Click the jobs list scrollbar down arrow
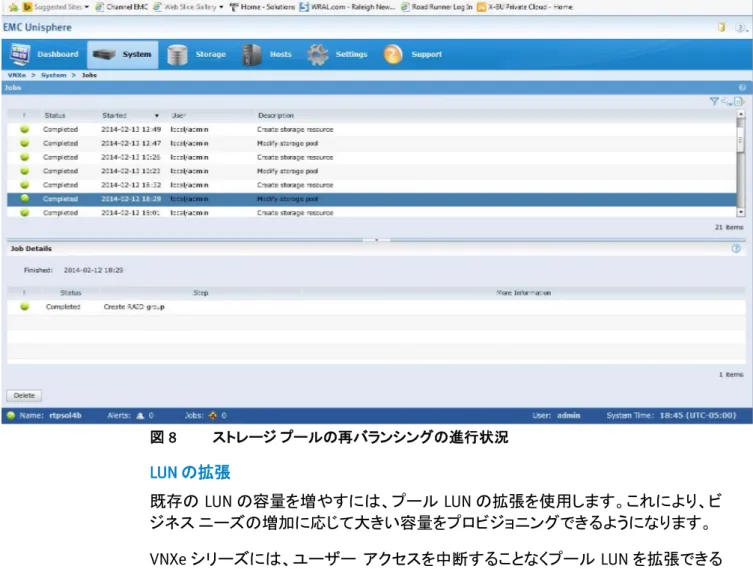 click(x=741, y=212)
